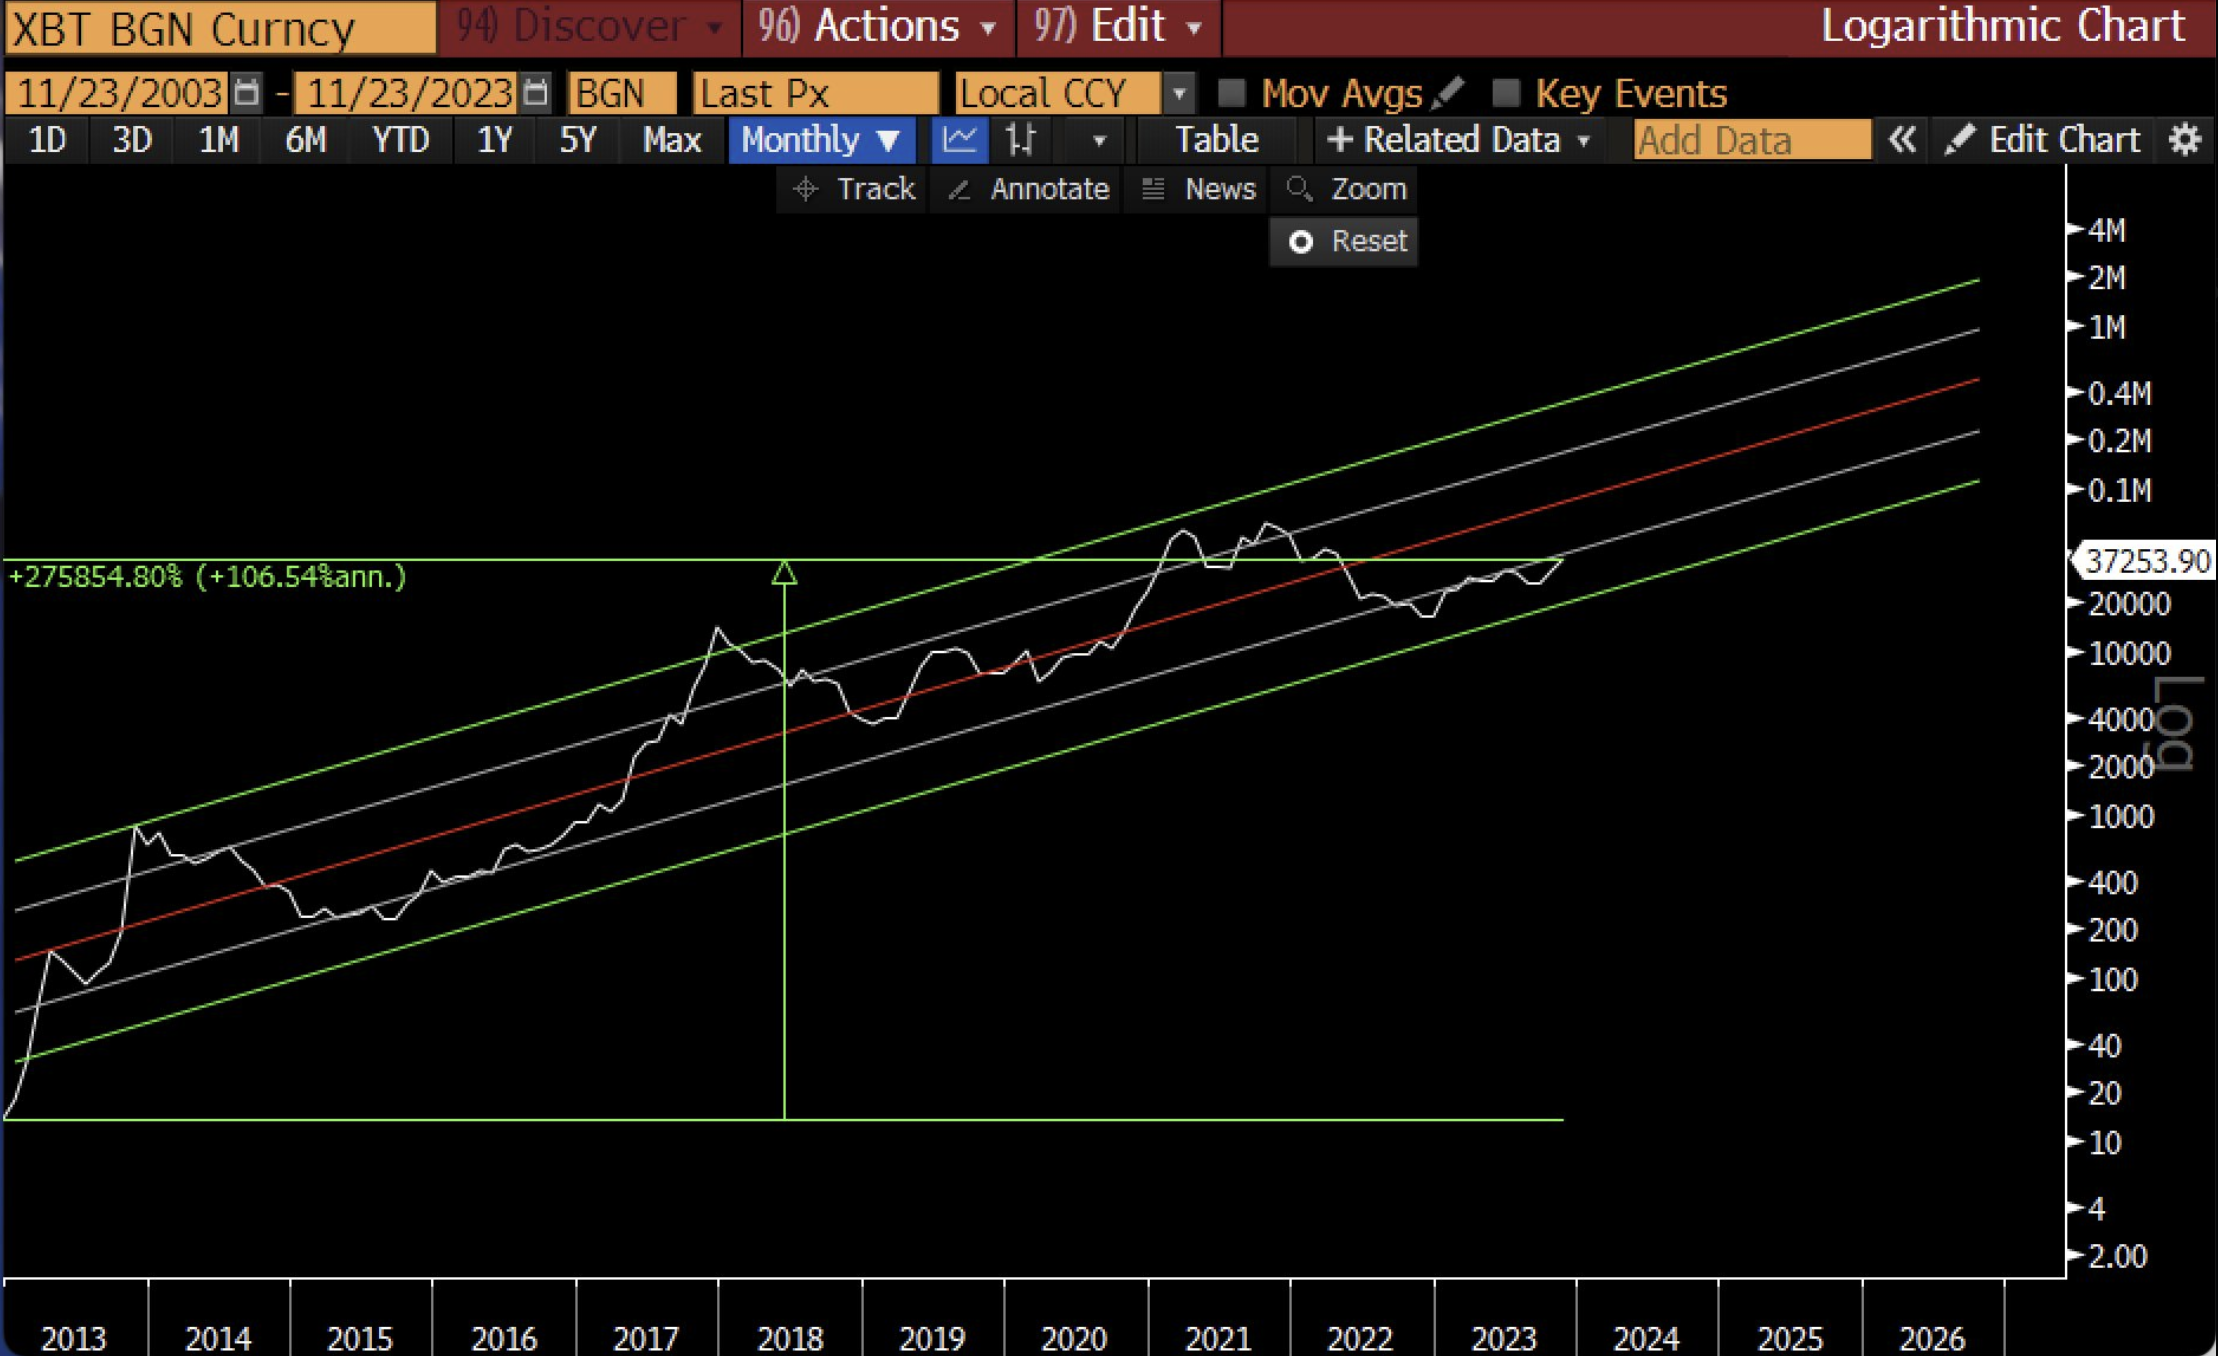This screenshot has height=1356, width=2218.
Task: Open the 97) Edit menu
Action: (1117, 26)
